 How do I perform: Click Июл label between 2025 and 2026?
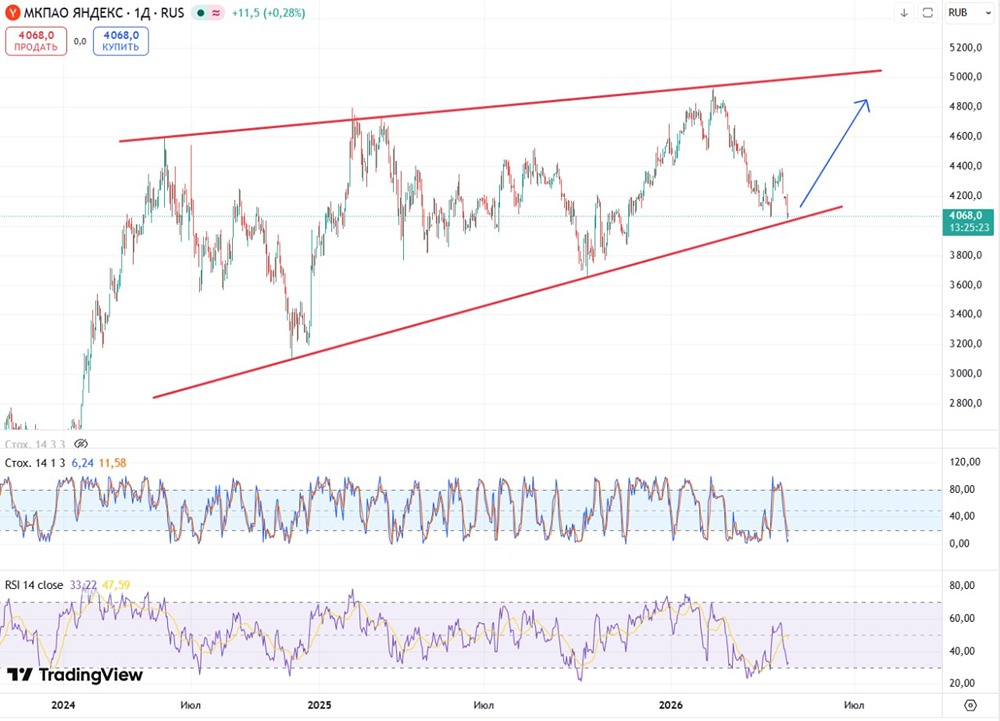pyautogui.click(x=483, y=704)
